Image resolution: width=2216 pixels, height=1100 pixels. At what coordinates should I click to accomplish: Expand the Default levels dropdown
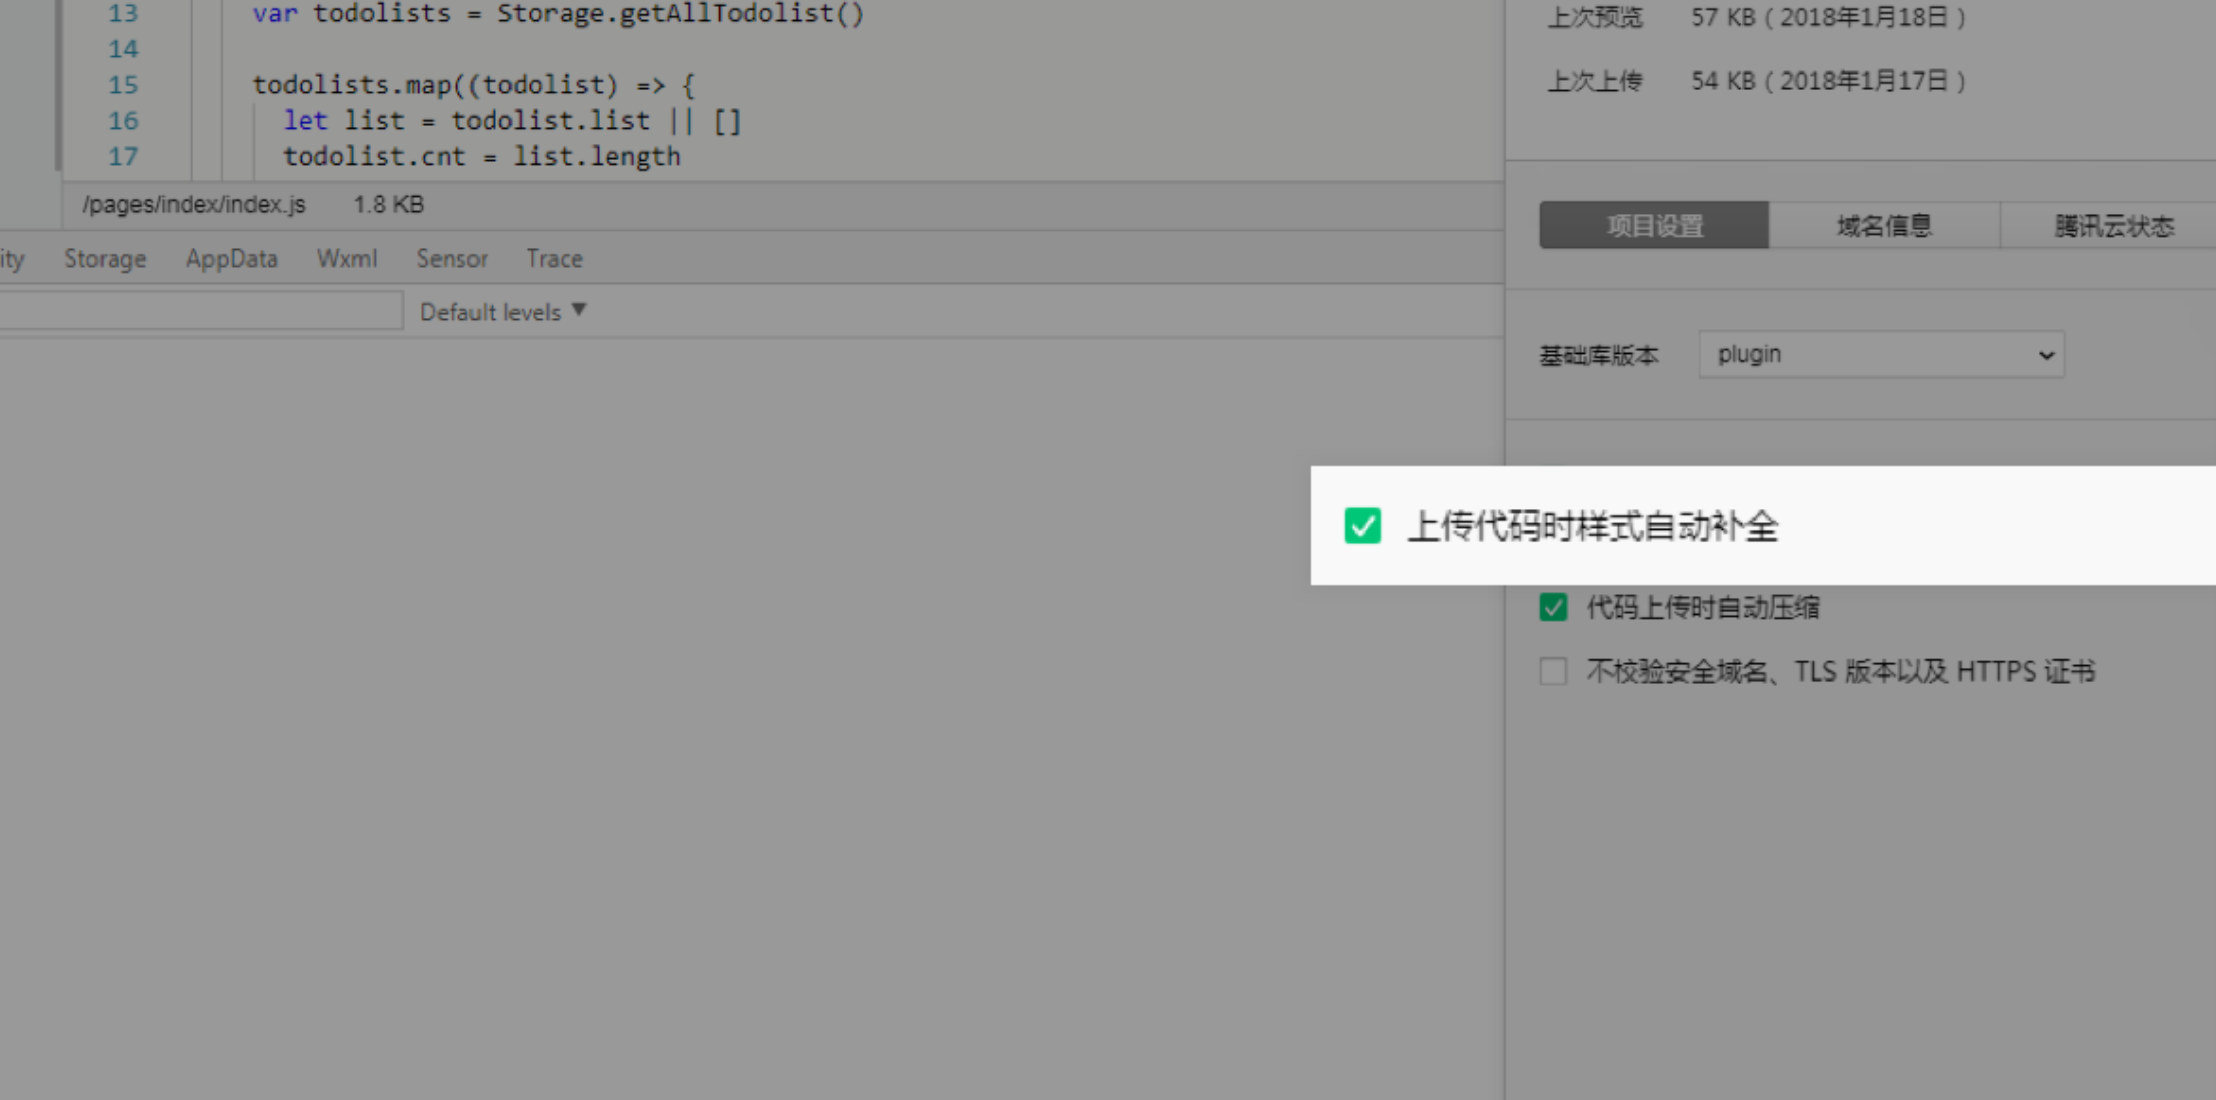point(491,312)
